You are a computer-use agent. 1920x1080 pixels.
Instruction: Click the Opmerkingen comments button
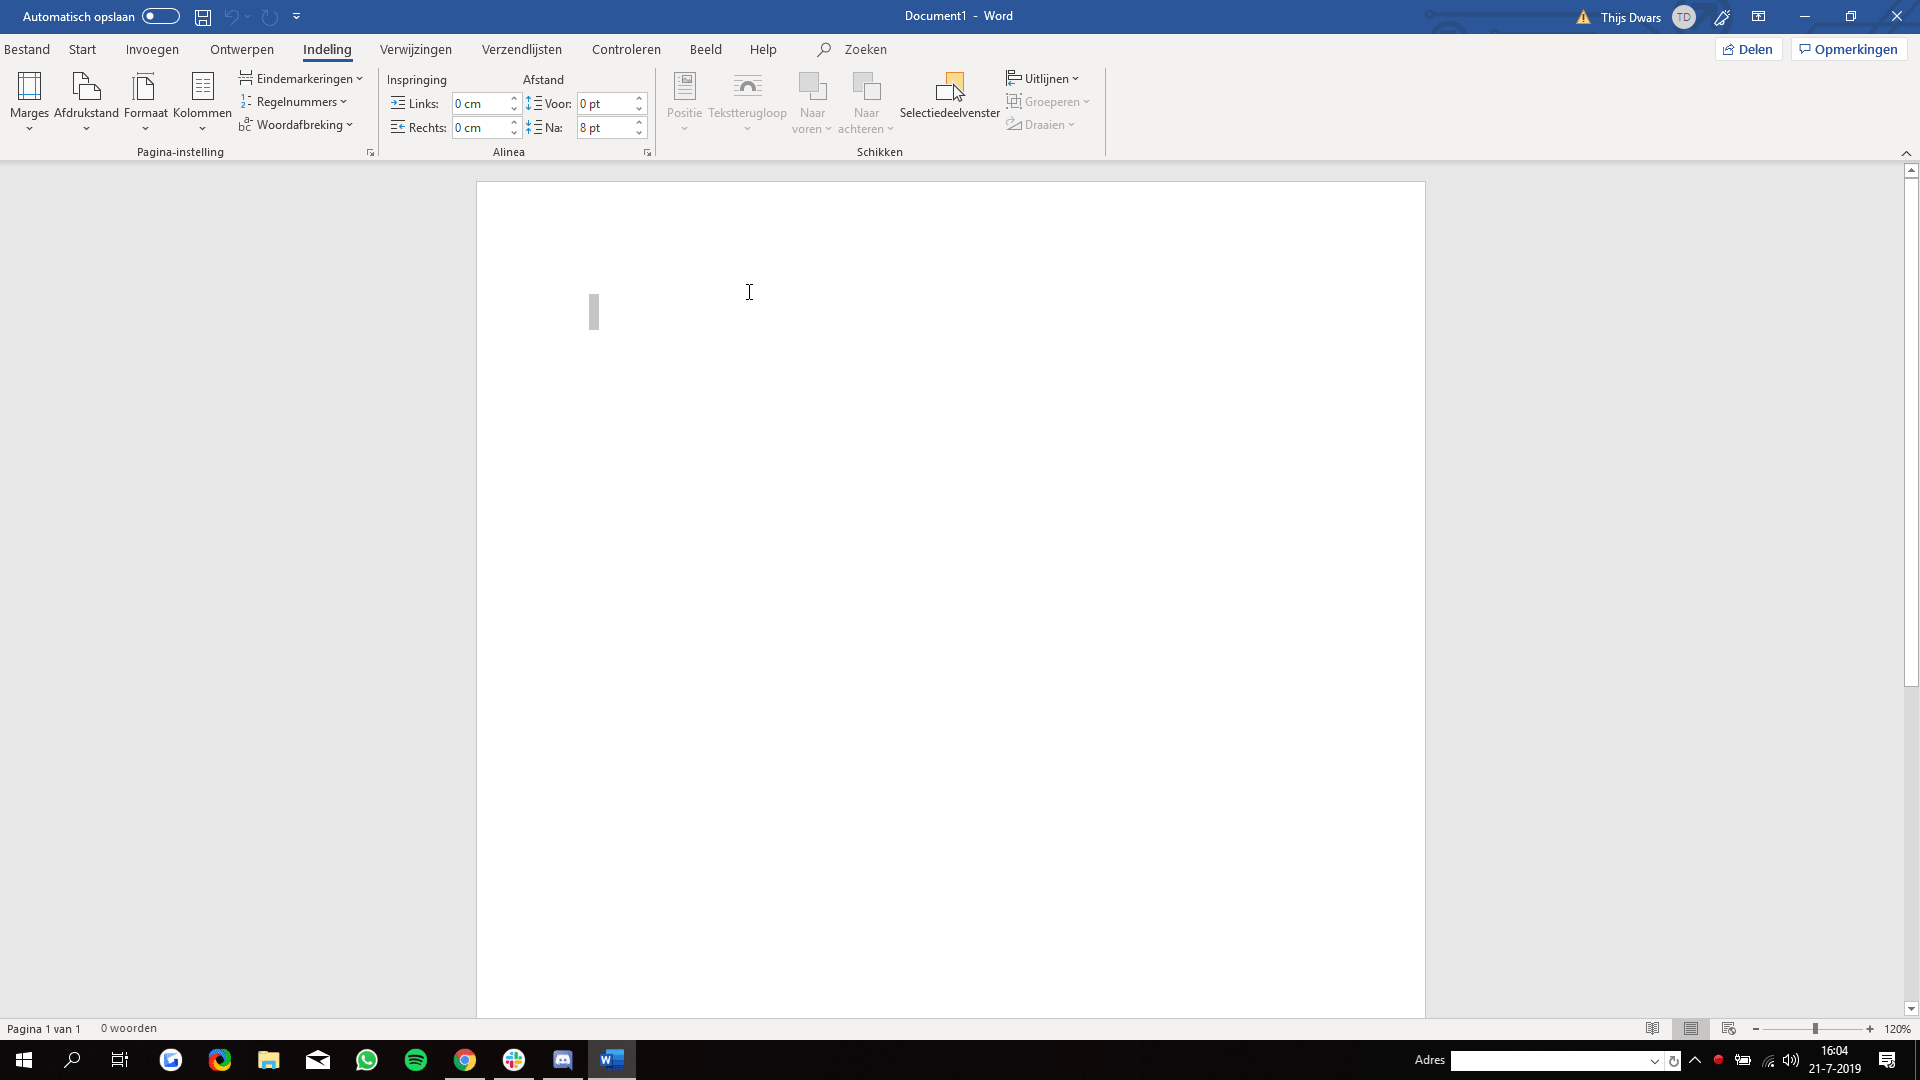pos(1848,49)
